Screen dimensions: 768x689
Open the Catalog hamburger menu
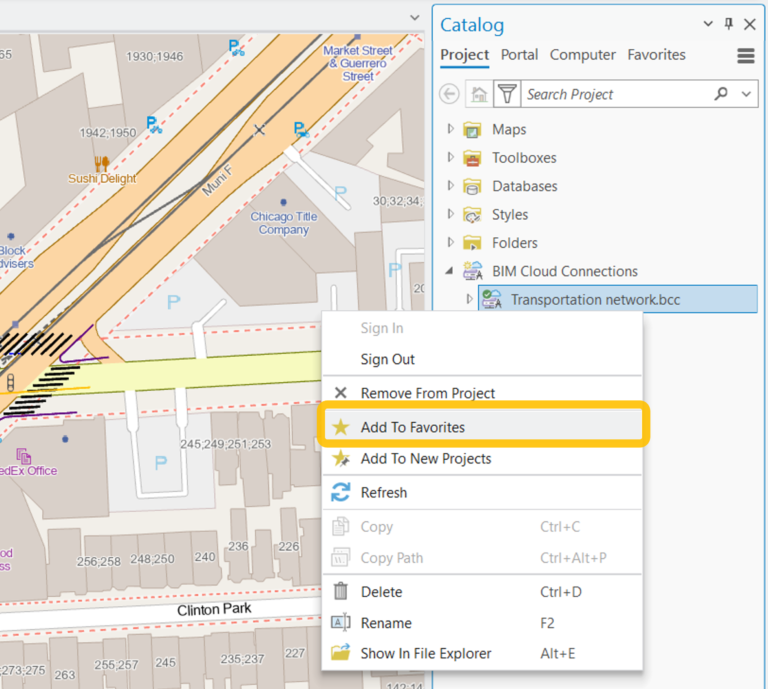746,56
